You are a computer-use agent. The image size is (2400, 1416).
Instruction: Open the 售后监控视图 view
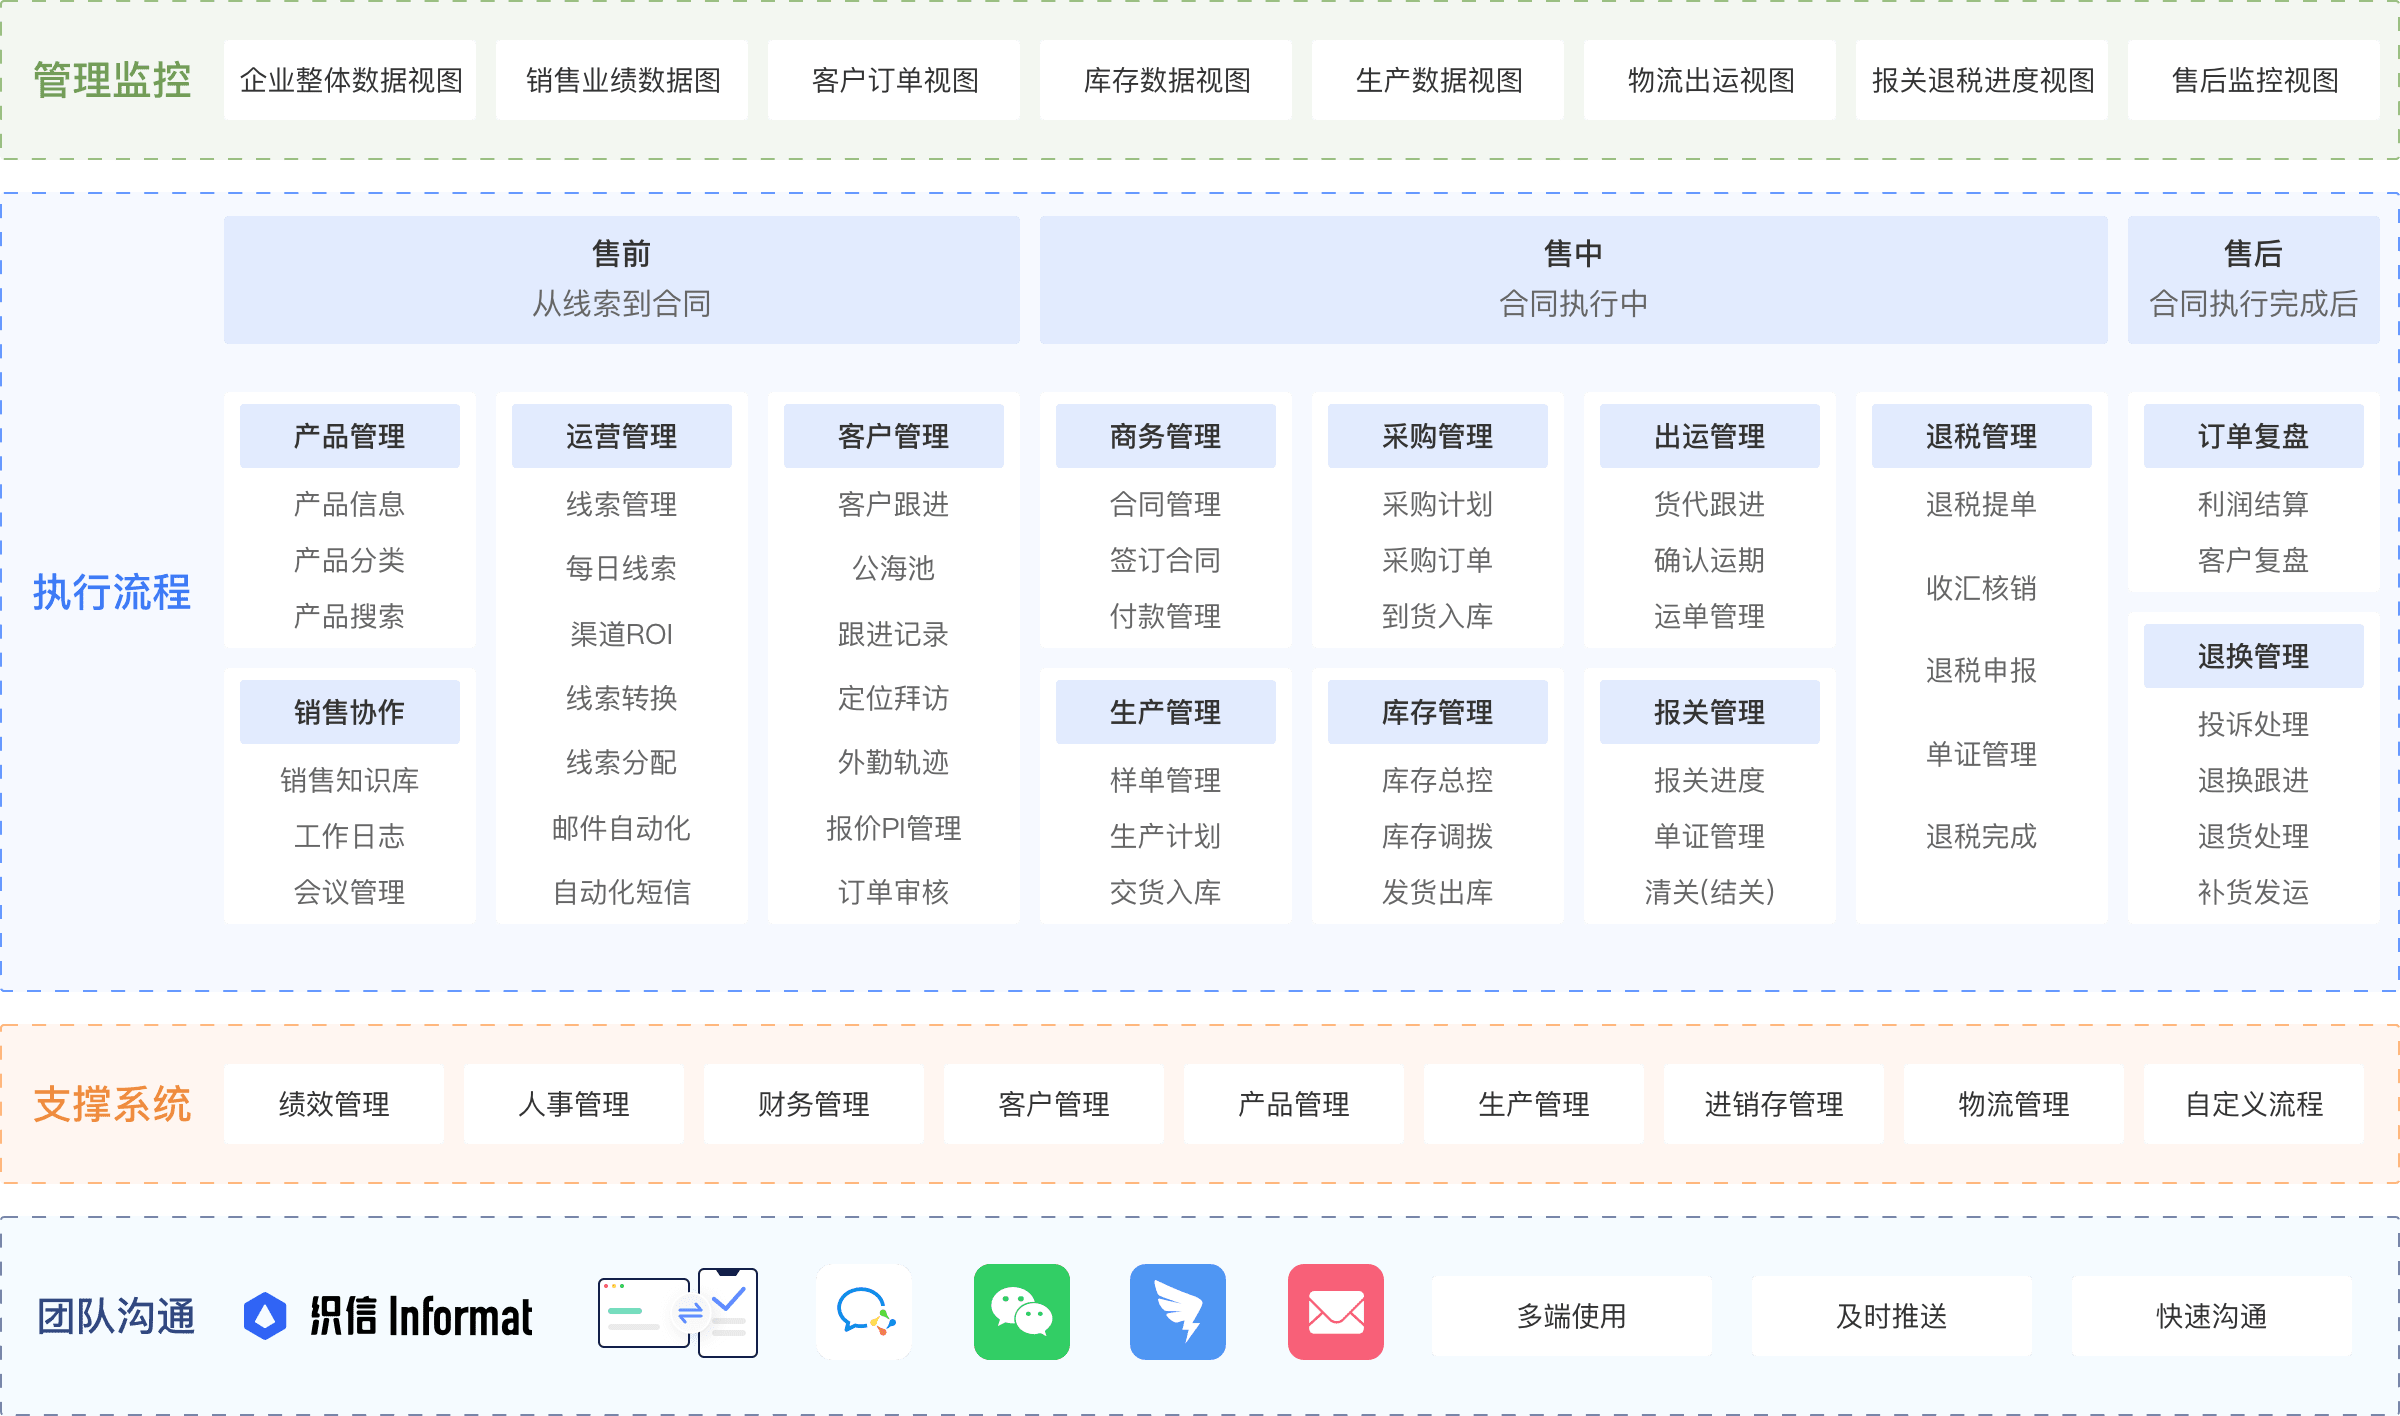2253,80
